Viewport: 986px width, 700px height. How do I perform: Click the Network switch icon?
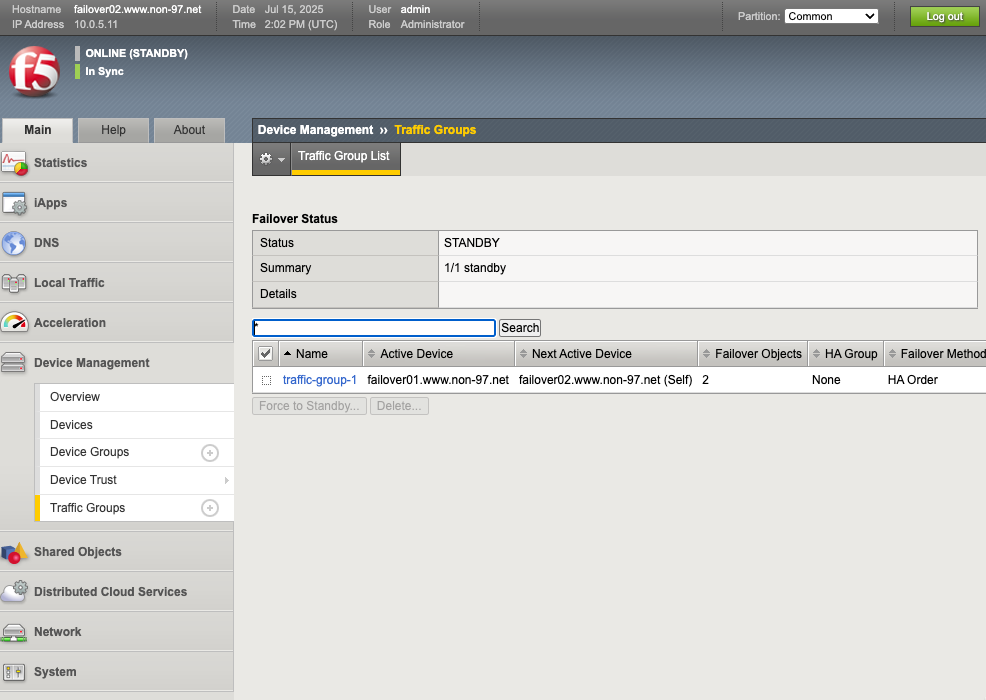(x=14, y=632)
